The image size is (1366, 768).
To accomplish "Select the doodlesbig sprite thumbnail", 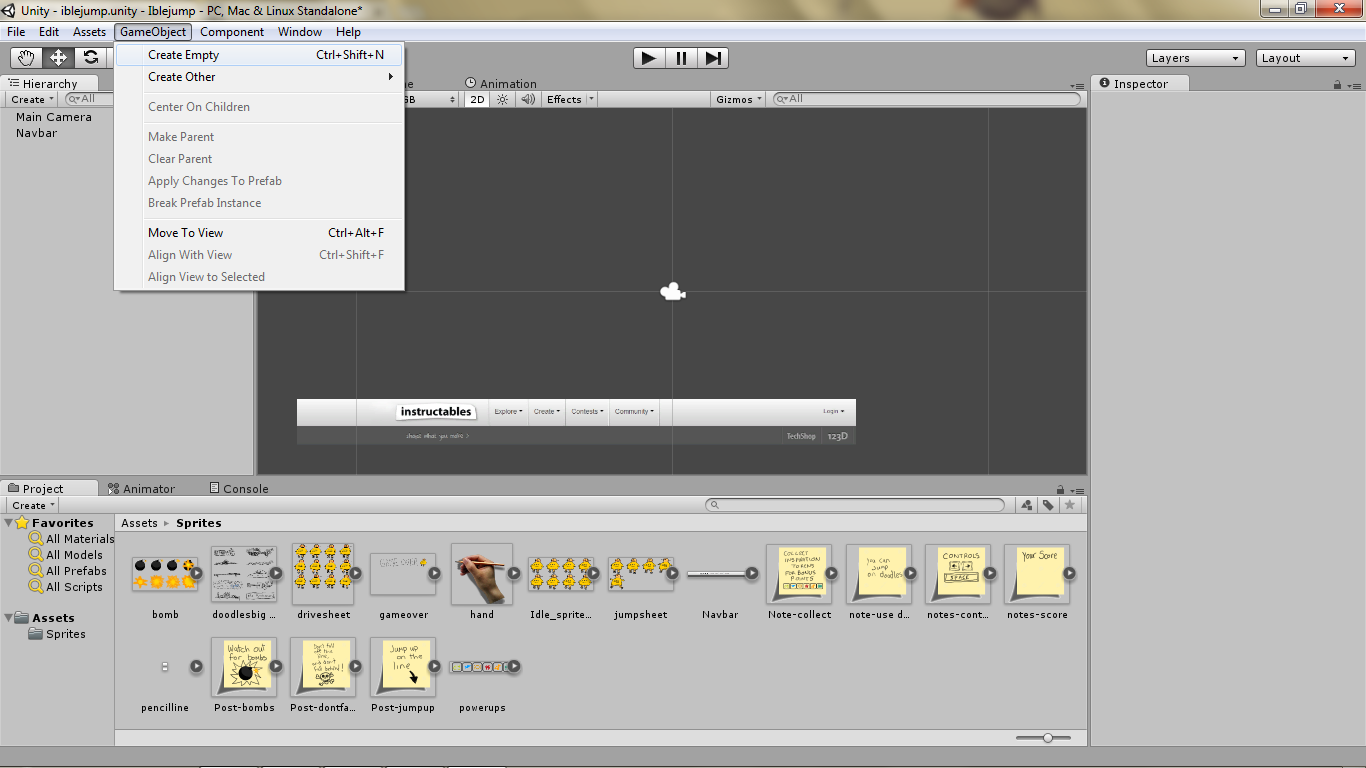I will [x=244, y=574].
